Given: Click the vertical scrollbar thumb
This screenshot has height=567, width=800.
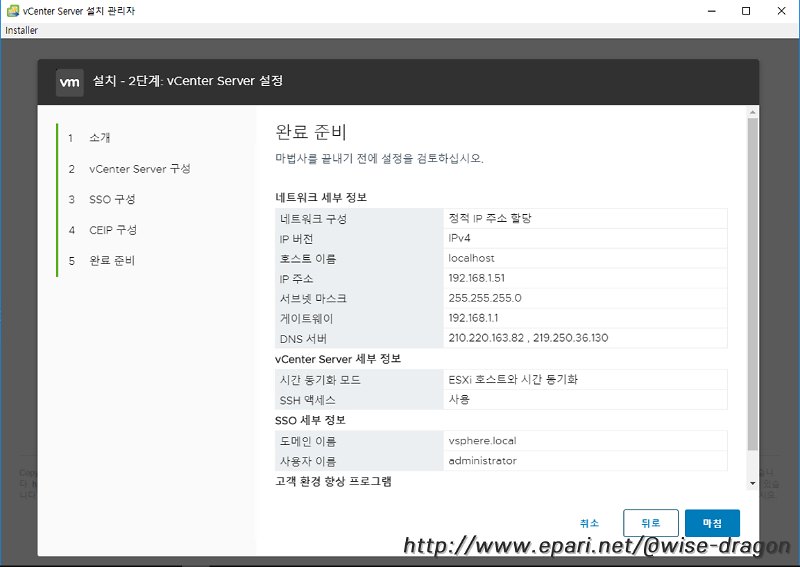Looking at the screenshot, I should (753, 284).
